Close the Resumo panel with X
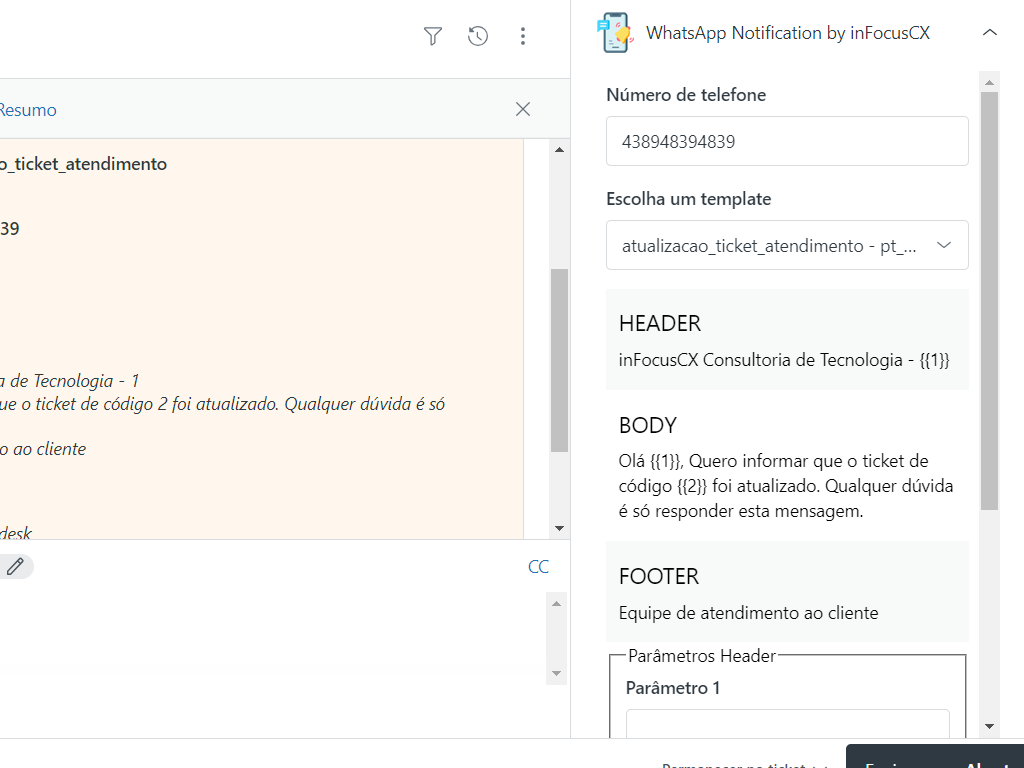1024x768 pixels. tap(522, 109)
